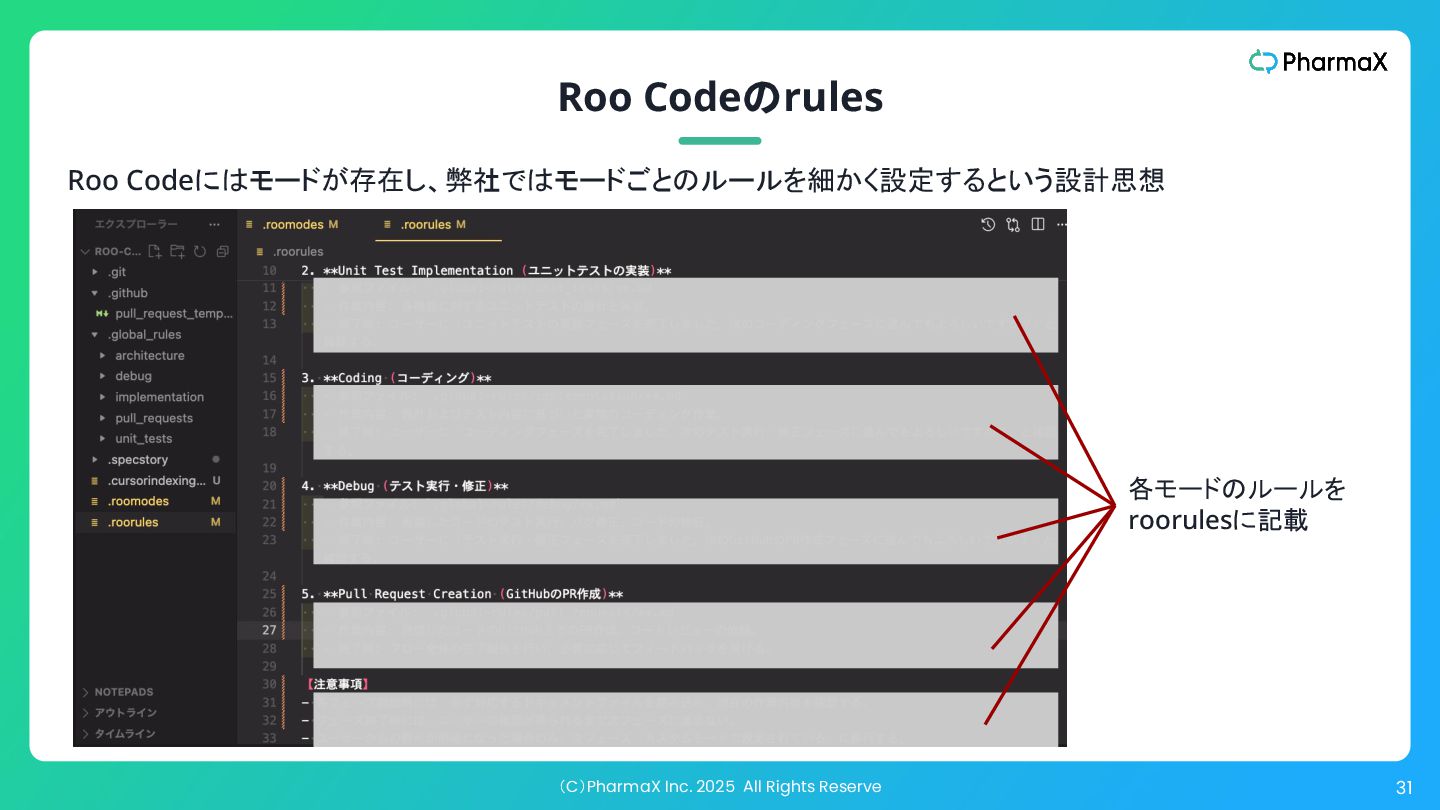This screenshot has height=810, width=1440.
Task: Open the .cursorindexing... file
Action: 156,481
